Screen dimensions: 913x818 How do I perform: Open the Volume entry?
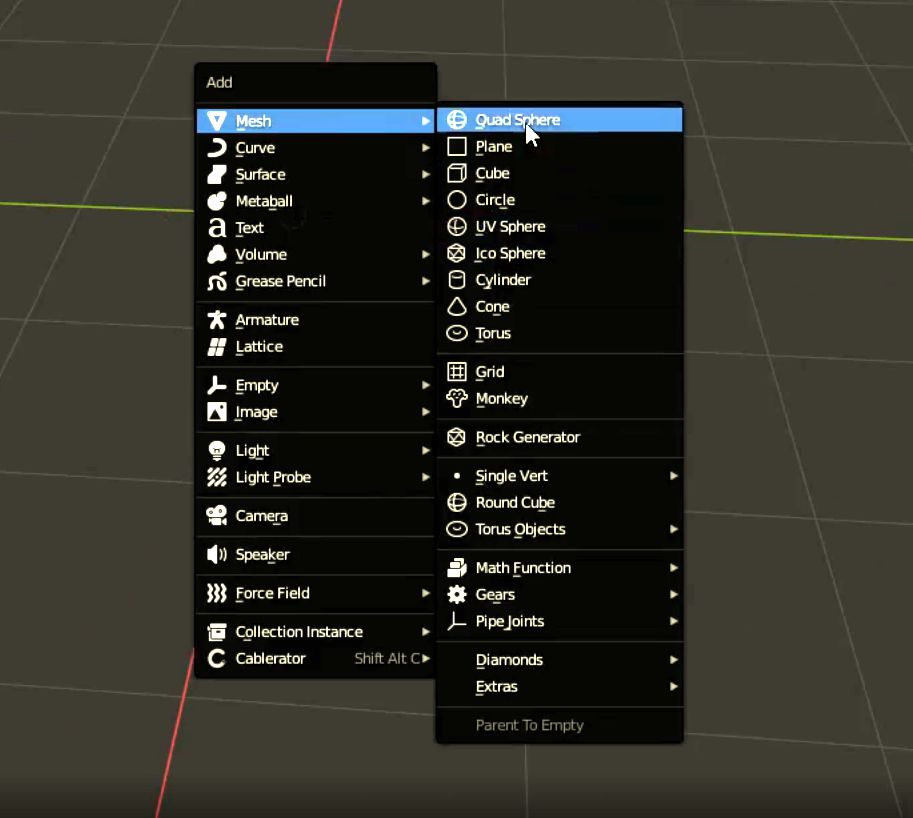coord(316,254)
